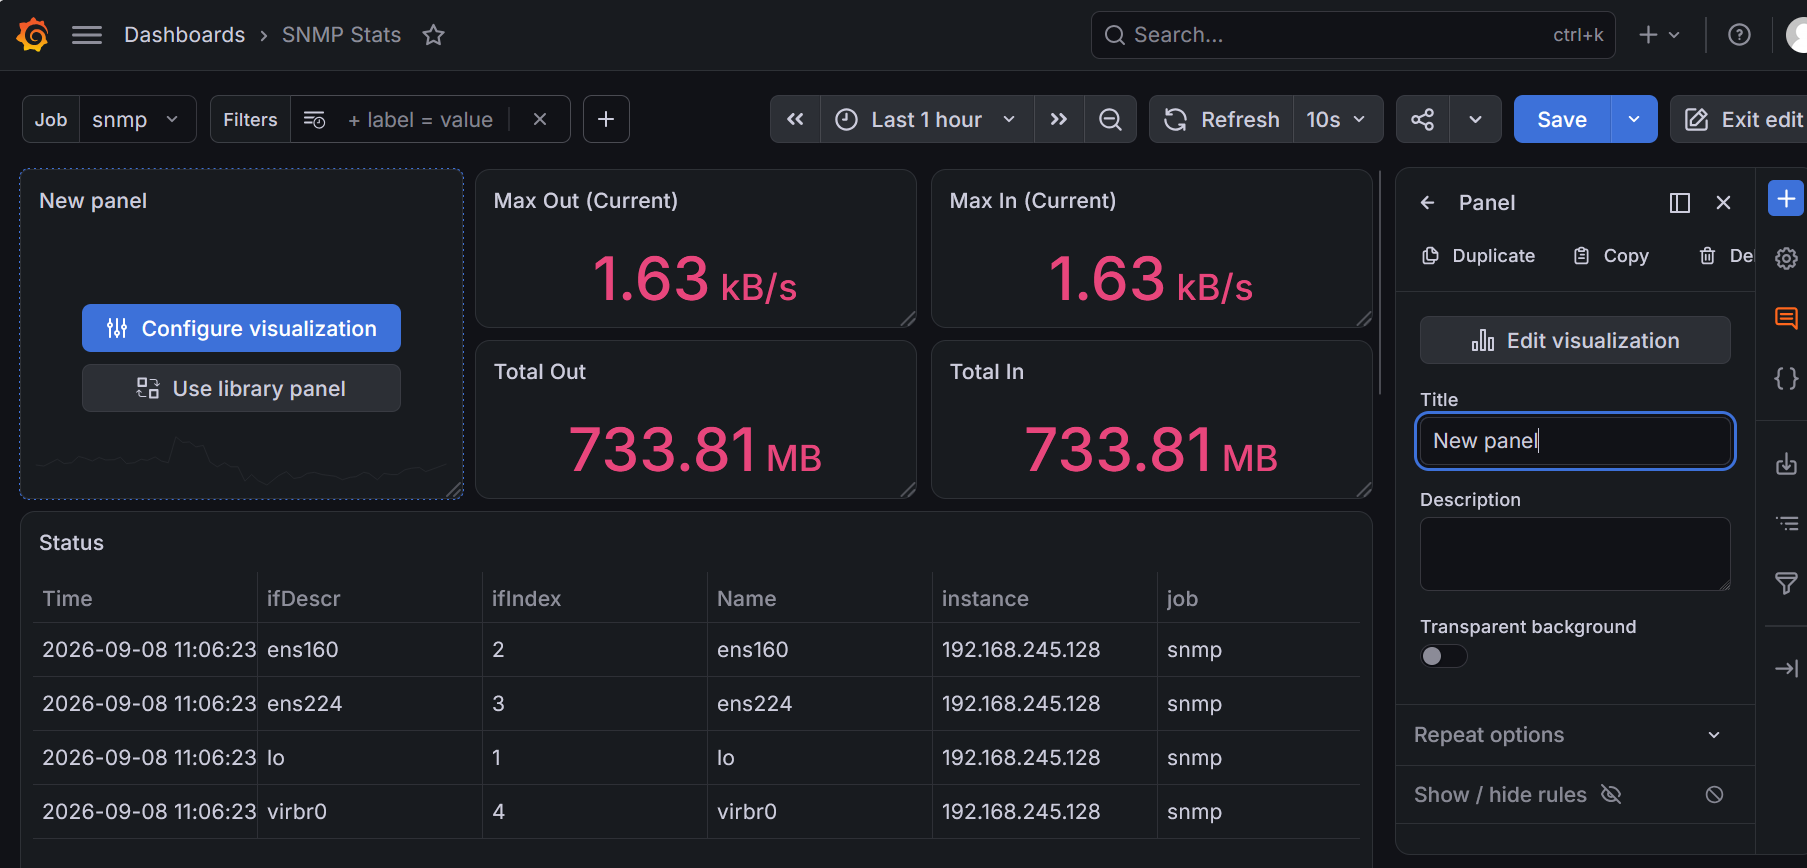1807x868 pixels.
Task: Go back with the Panel arrow
Action: point(1427,203)
